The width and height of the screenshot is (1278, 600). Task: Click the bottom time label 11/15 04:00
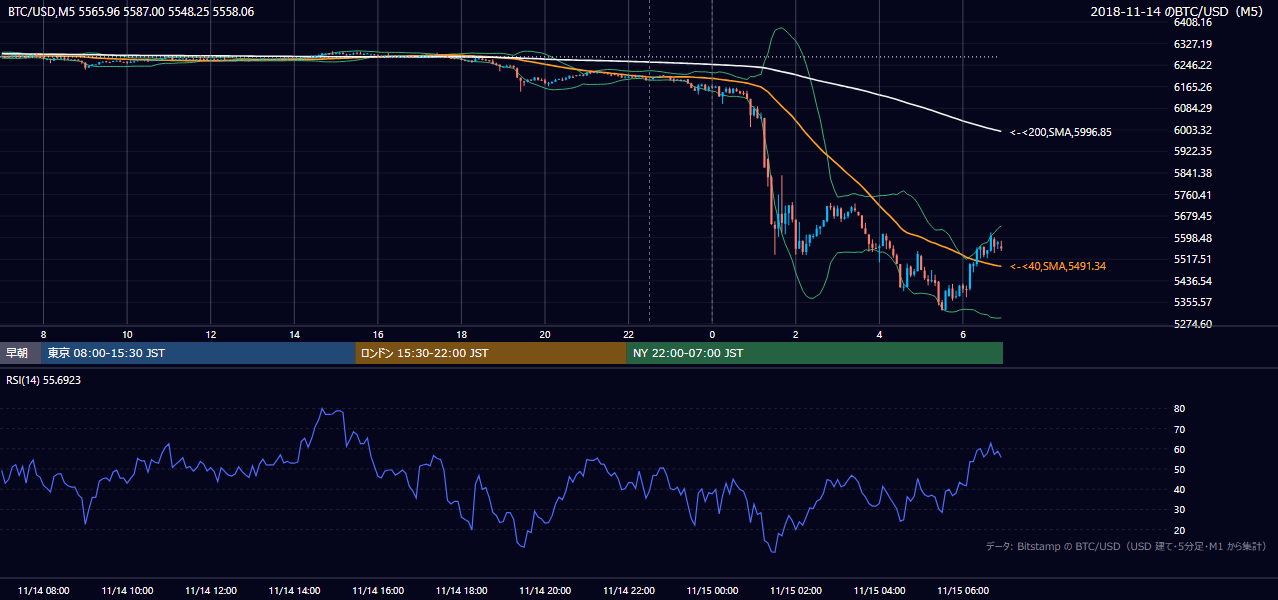point(879,591)
